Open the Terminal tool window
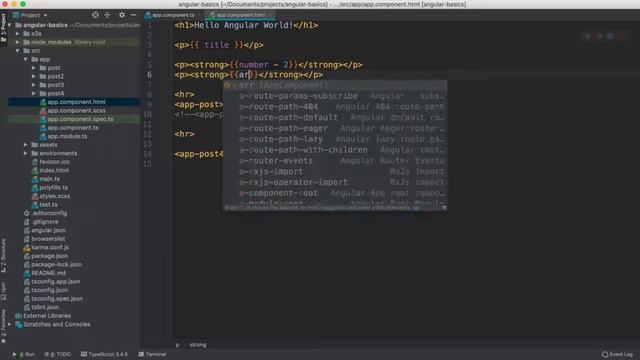The image size is (640, 360). pos(152,355)
